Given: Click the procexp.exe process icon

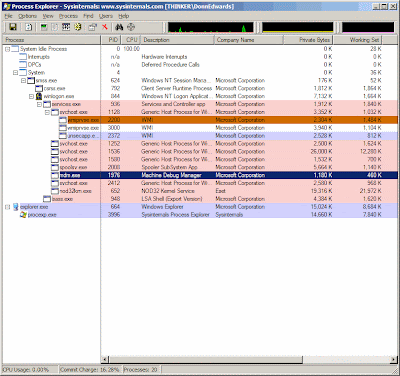Looking at the screenshot, I should (x=23, y=215).
